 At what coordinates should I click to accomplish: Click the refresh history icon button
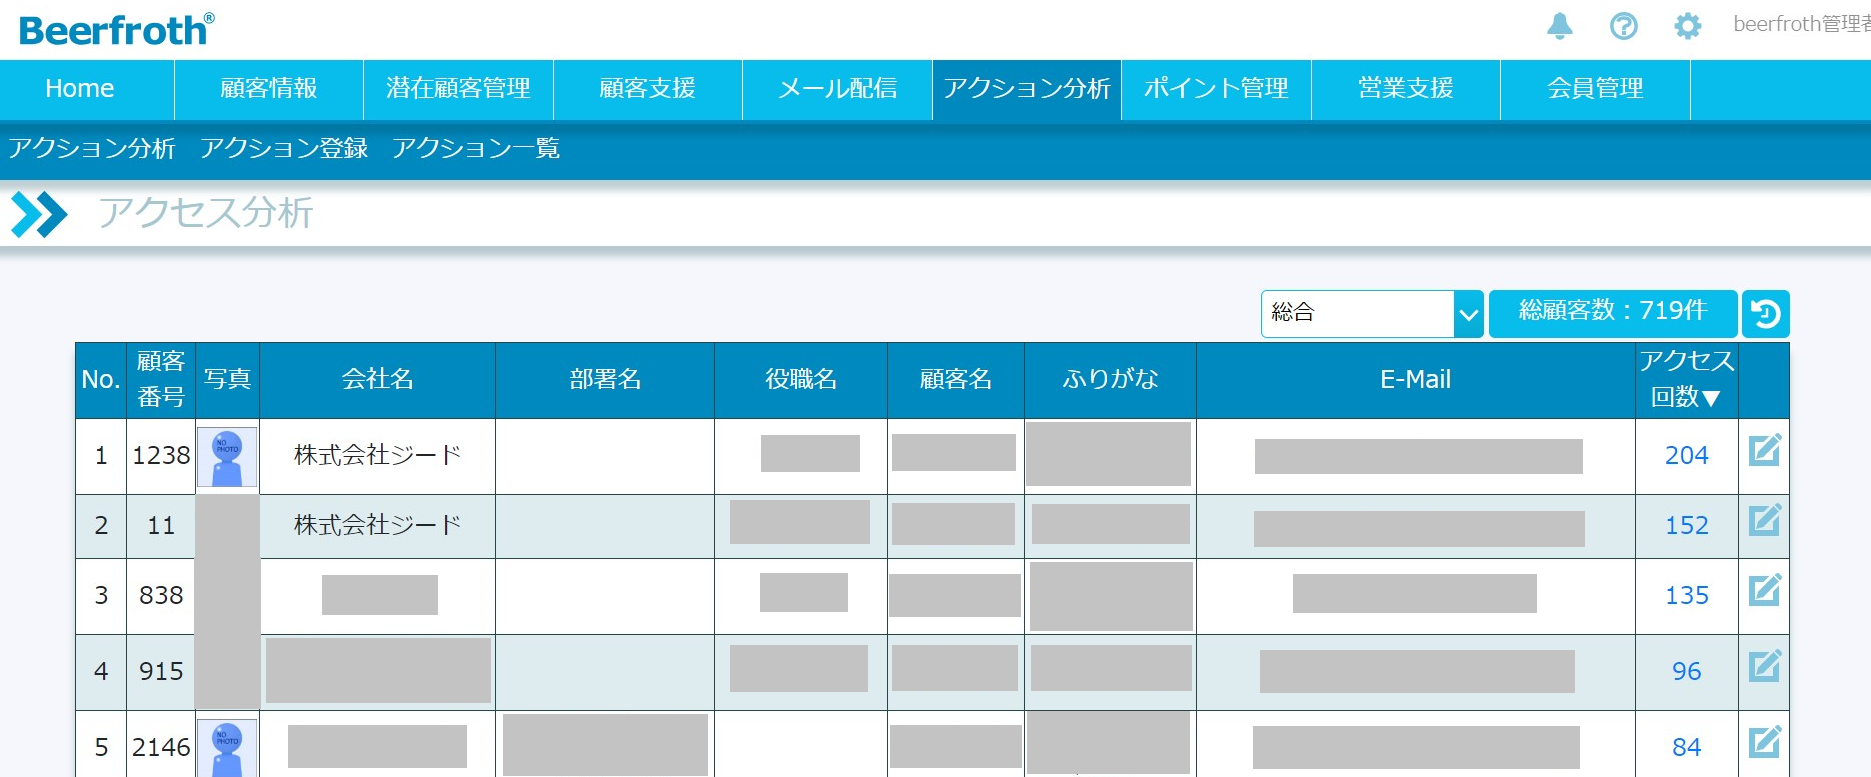point(1765,314)
